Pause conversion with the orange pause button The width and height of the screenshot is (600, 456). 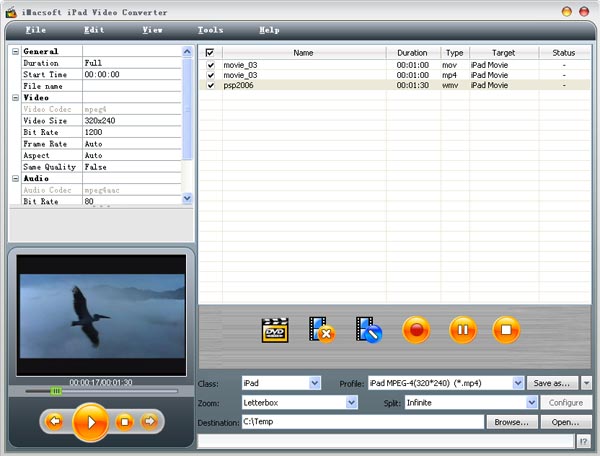(x=463, y=330)
